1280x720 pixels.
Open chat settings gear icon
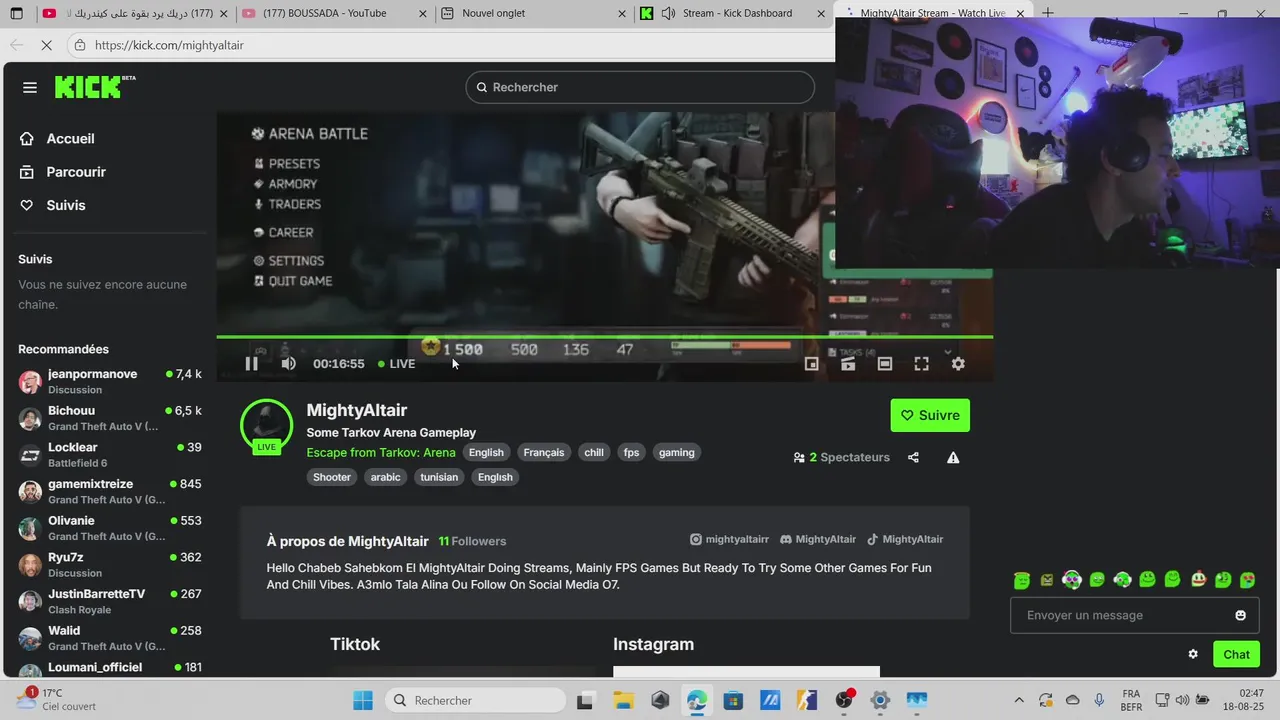[1193, 654]
